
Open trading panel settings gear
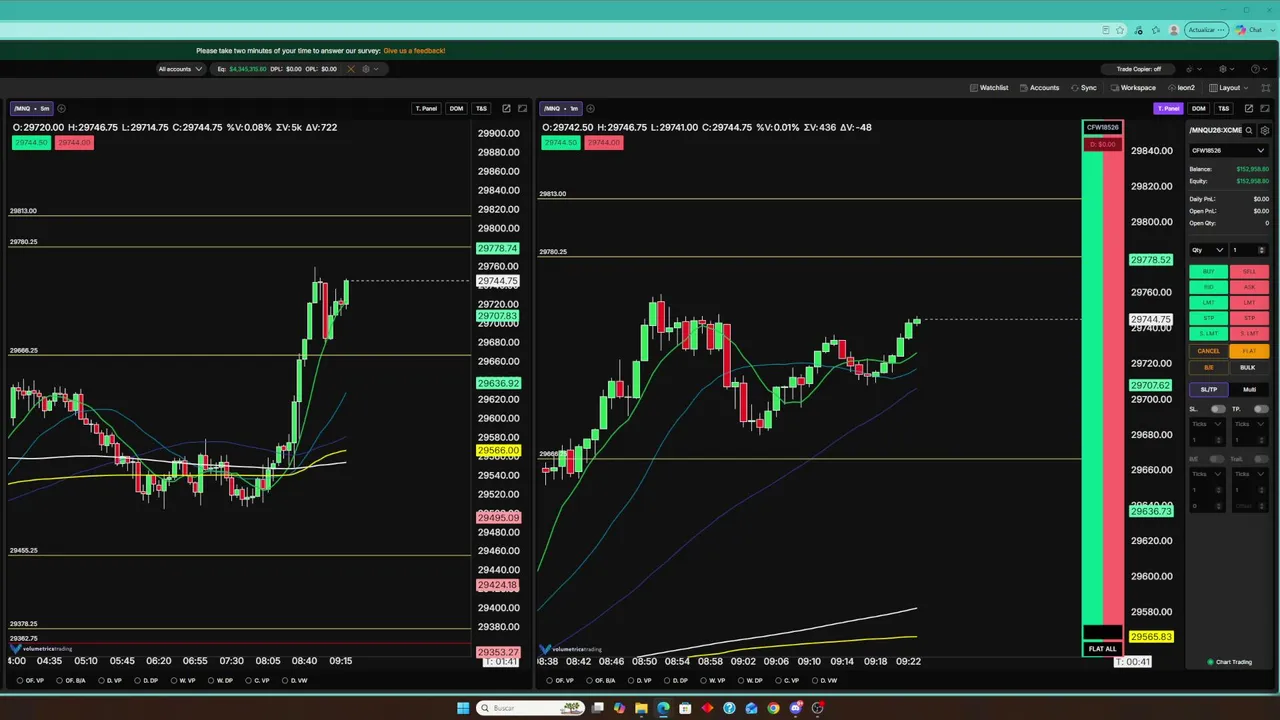pos(1265,130)
